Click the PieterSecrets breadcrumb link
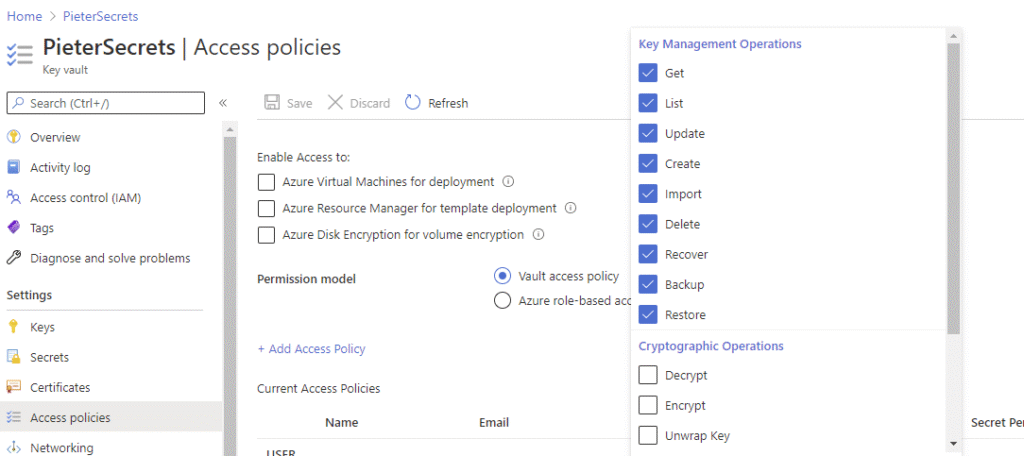 [x=101, y=16]
